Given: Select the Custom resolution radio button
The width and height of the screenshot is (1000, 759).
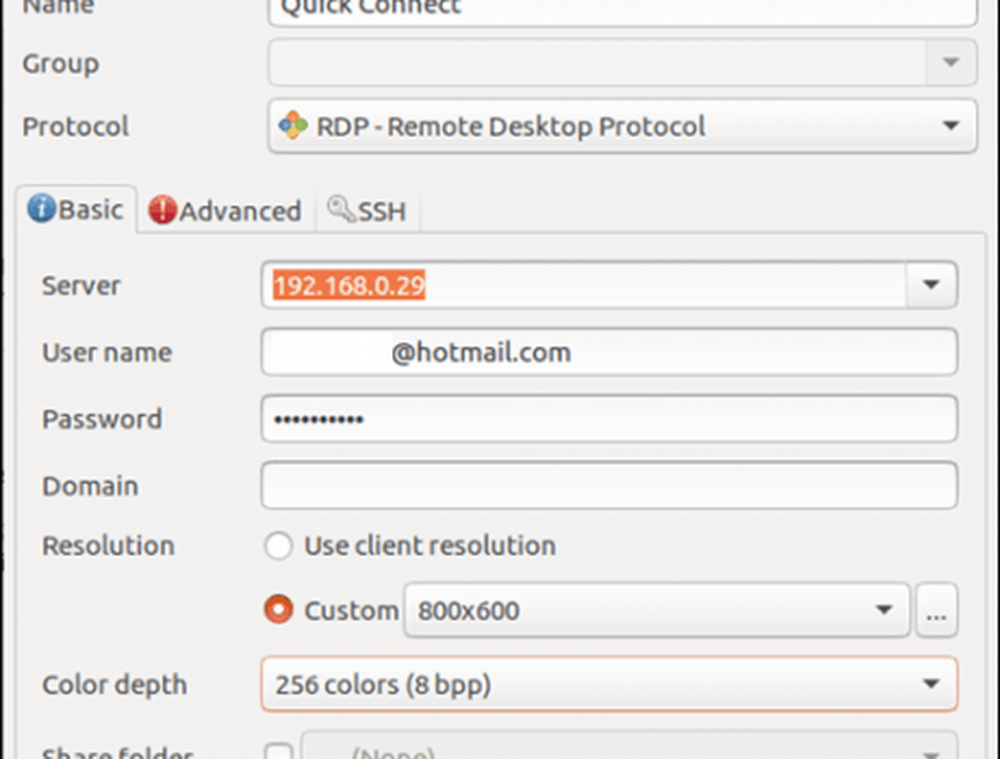Looking at the screenshot, I should [278, 610].
